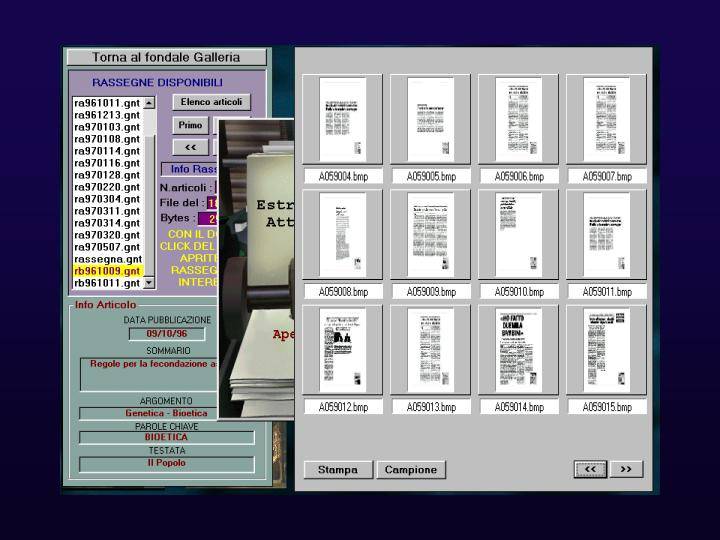Show previous thumbnail page with <<
The width and height of the screenshot is (720, 540).
[591, 469]
